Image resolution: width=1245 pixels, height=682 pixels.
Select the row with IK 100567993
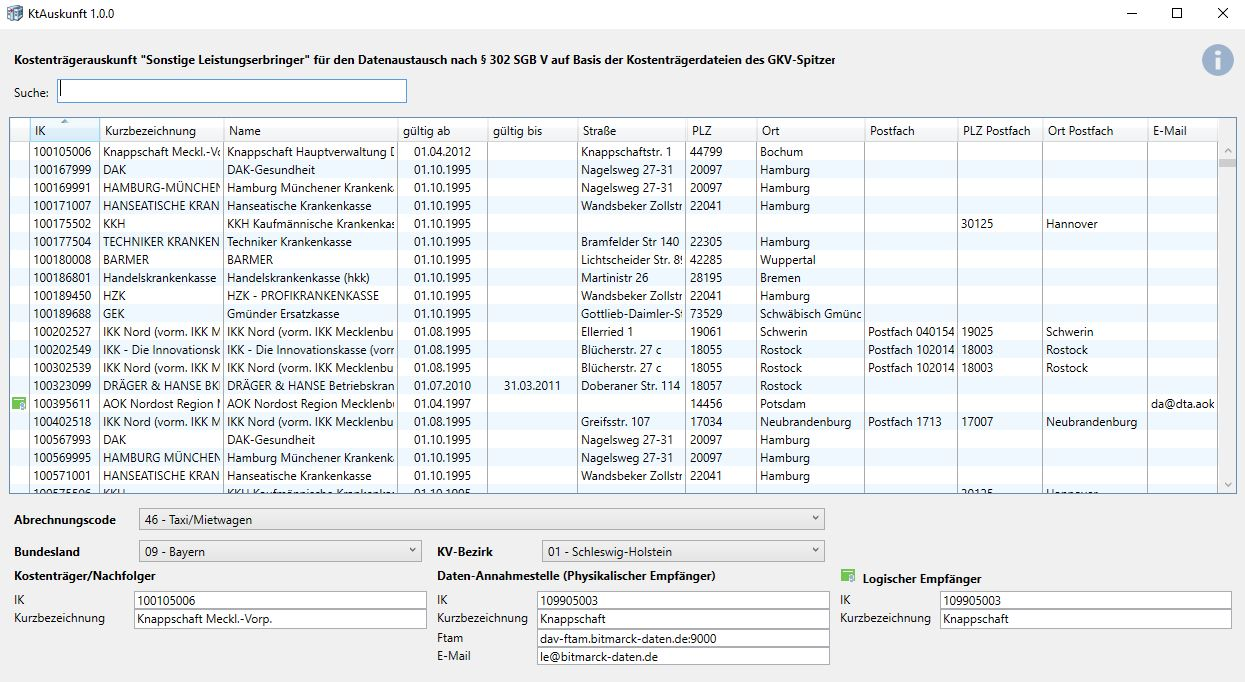[614, 440]
